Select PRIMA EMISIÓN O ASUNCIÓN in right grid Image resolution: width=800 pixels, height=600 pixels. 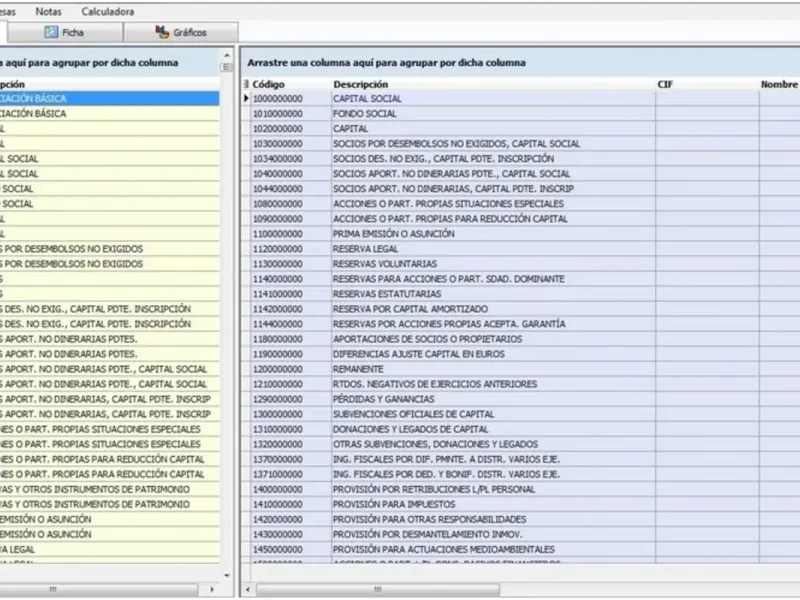tap(393, 234)
